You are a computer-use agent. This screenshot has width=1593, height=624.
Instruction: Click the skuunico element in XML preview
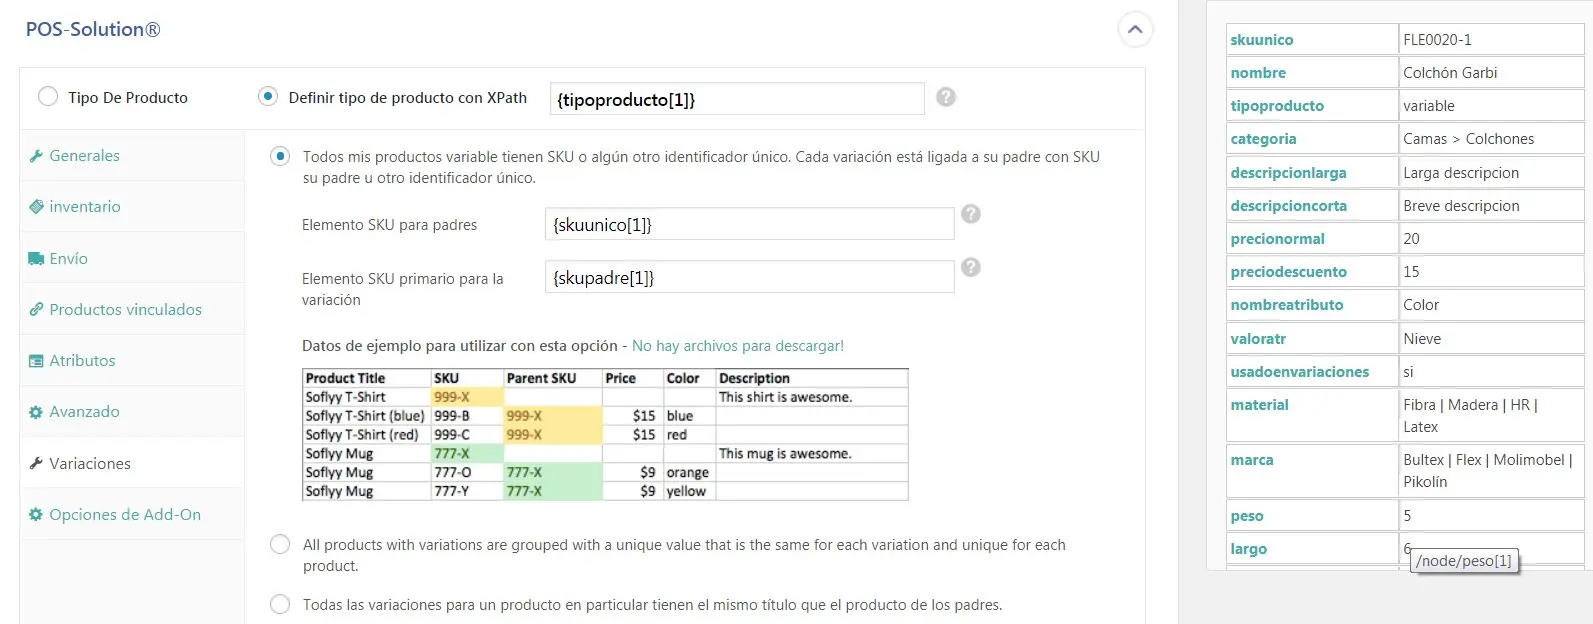[1262, 40]
